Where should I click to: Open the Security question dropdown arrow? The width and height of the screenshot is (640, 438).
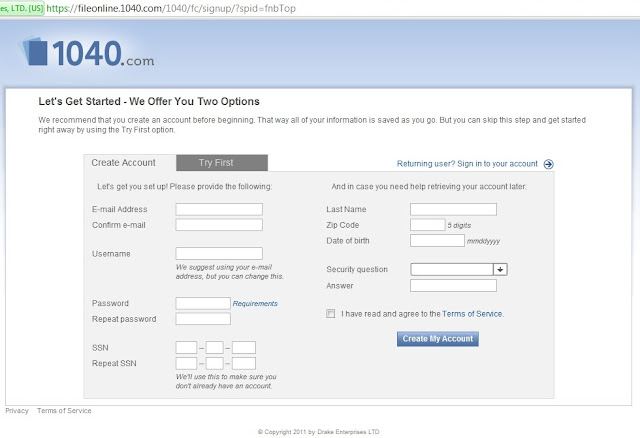tap(500, 269)
